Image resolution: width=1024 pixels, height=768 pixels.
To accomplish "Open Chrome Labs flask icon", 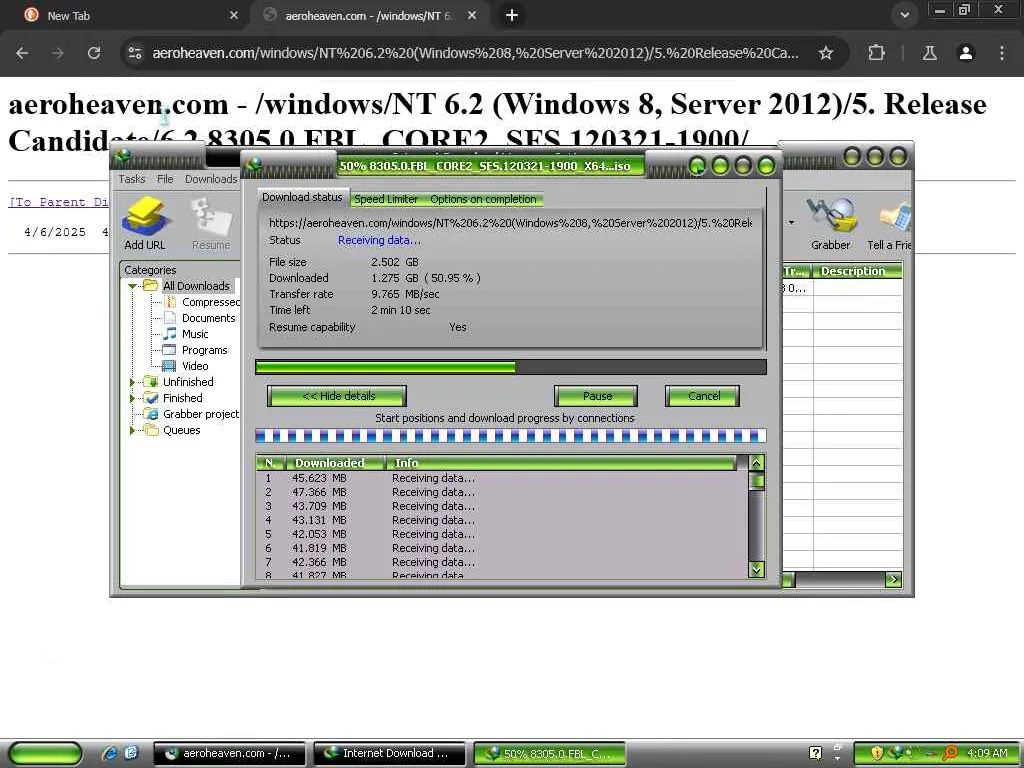I will click(x=930, y=53).
